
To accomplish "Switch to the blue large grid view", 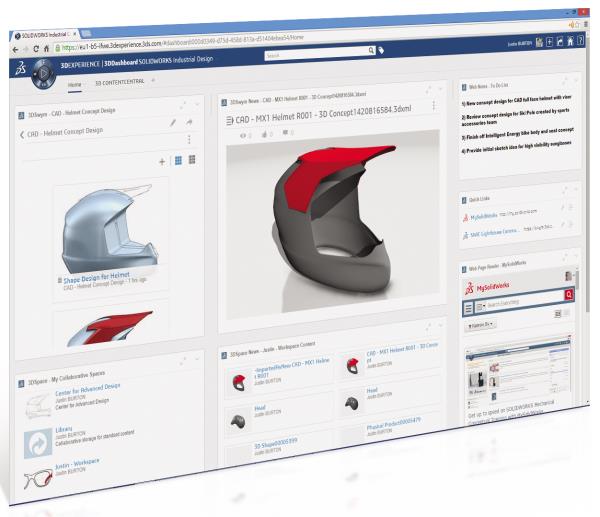I will coord(178,160).
